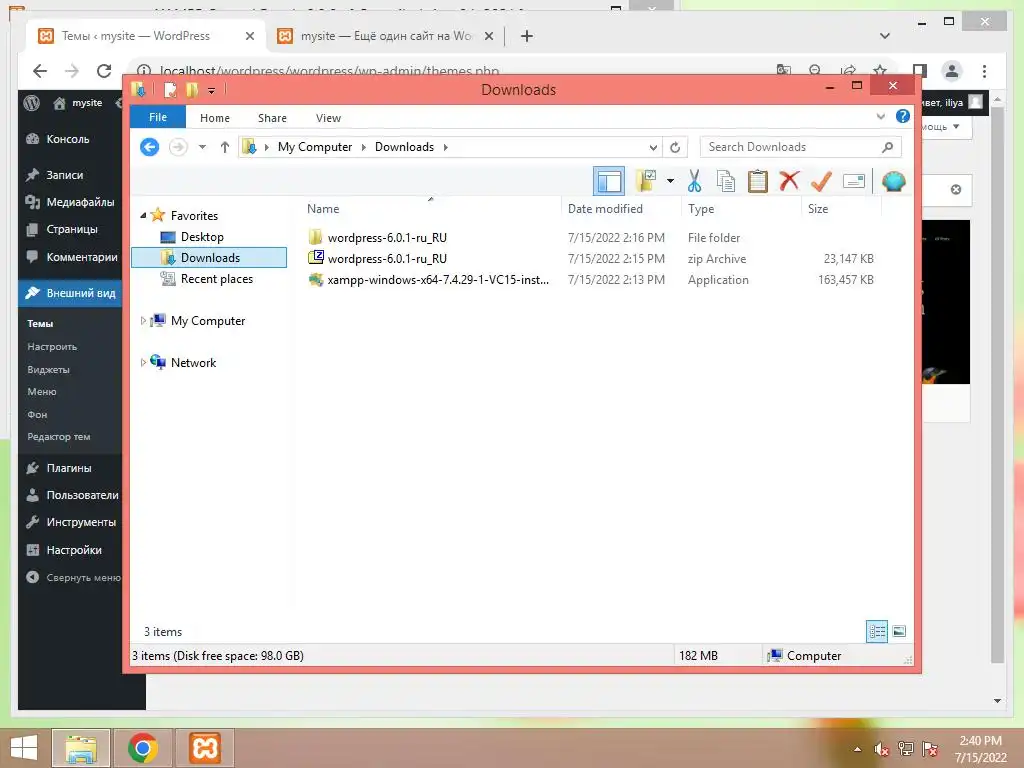Image resolution: width=1024 pixels, height=768 pixels.
Task: Switch to details view icon
Action: coord(876,632)
